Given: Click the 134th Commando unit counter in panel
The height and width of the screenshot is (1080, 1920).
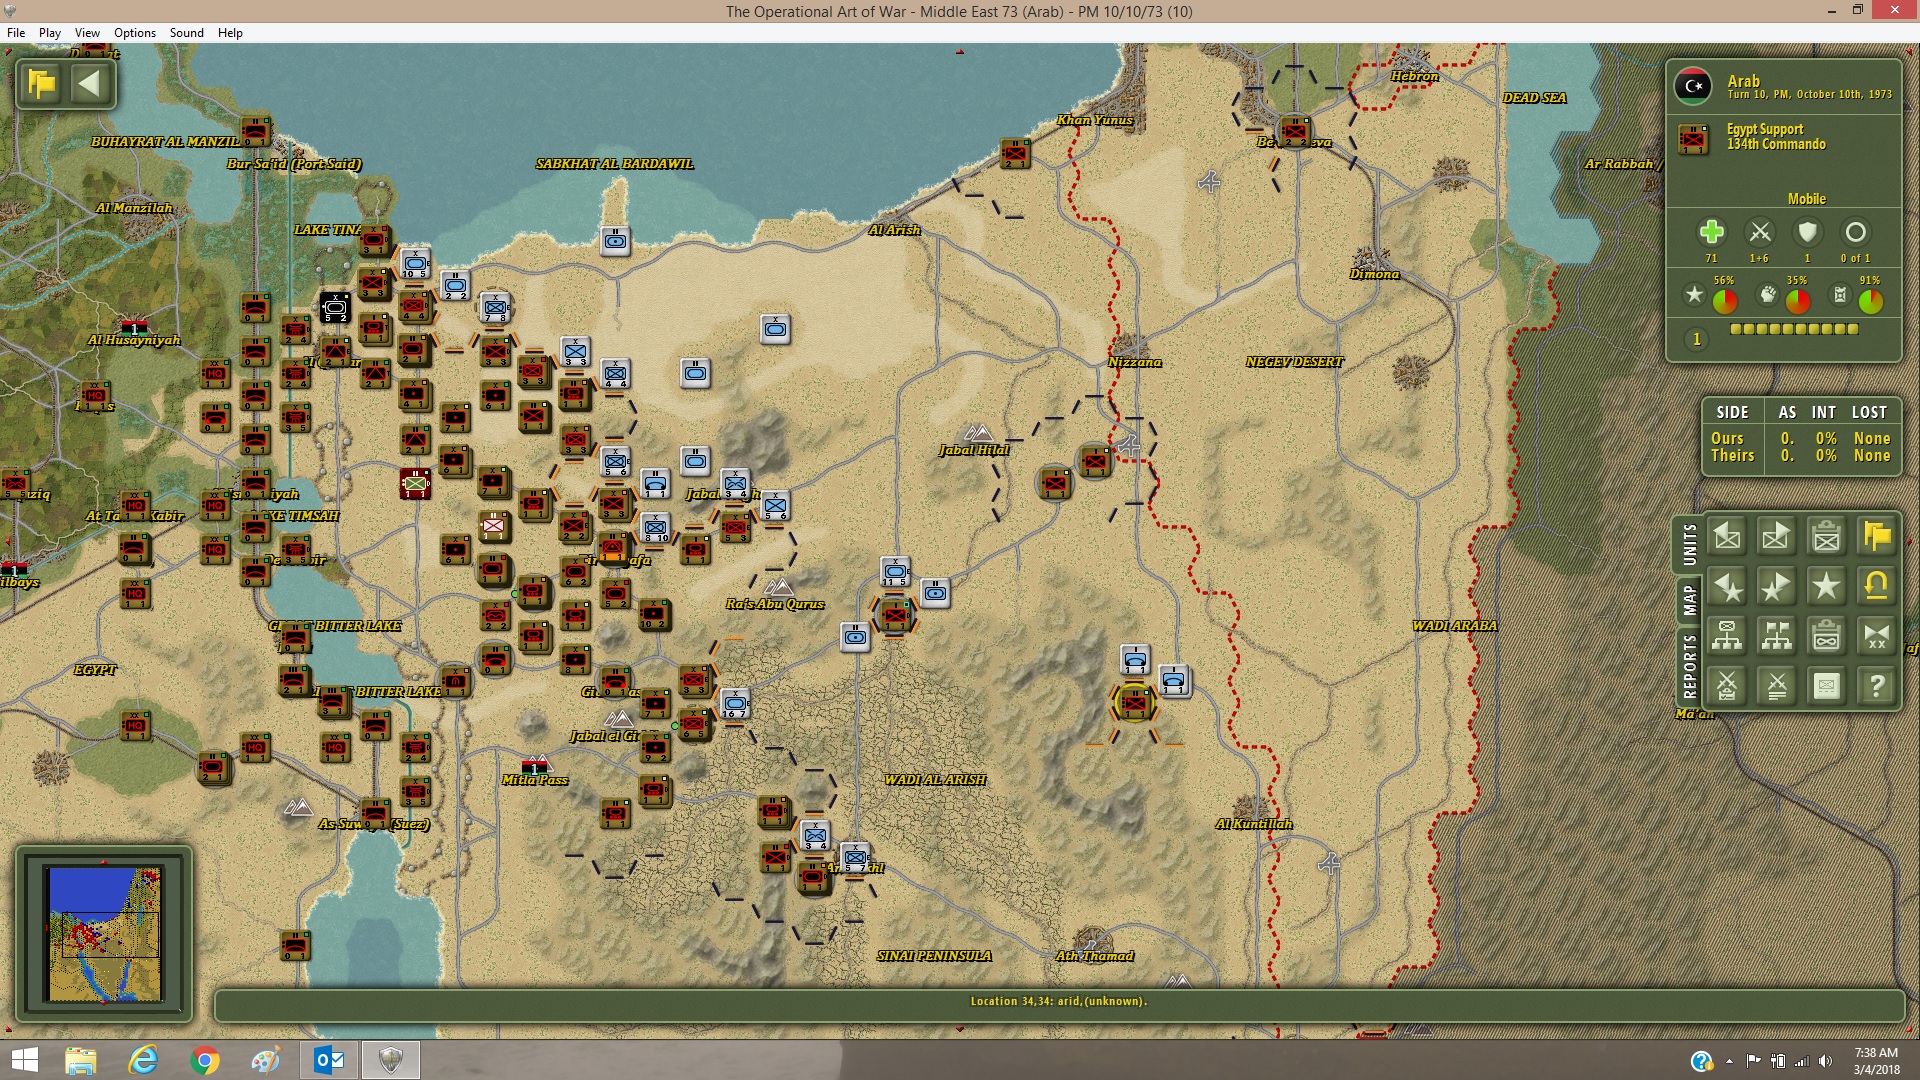Looking at the screenshot, I should (1693, 139).
